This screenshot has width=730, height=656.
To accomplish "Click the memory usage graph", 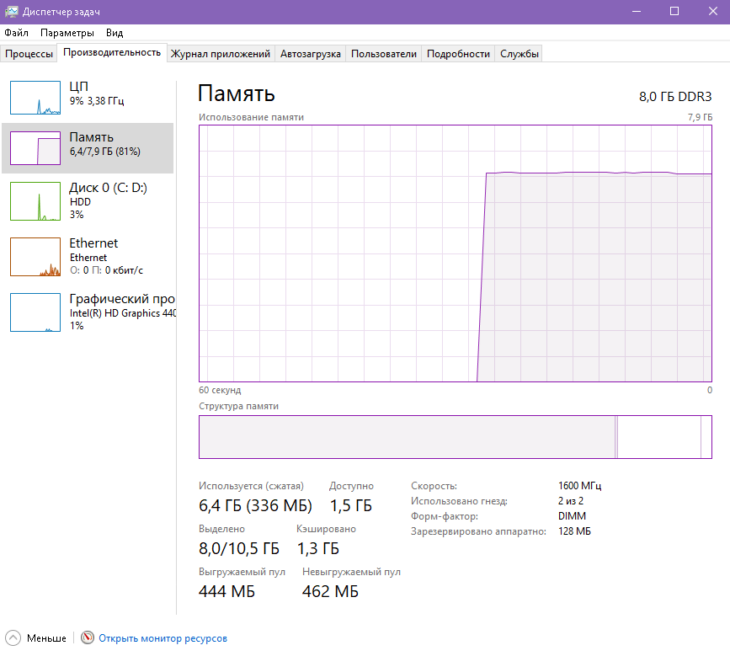I will click(x=455, y=253).
